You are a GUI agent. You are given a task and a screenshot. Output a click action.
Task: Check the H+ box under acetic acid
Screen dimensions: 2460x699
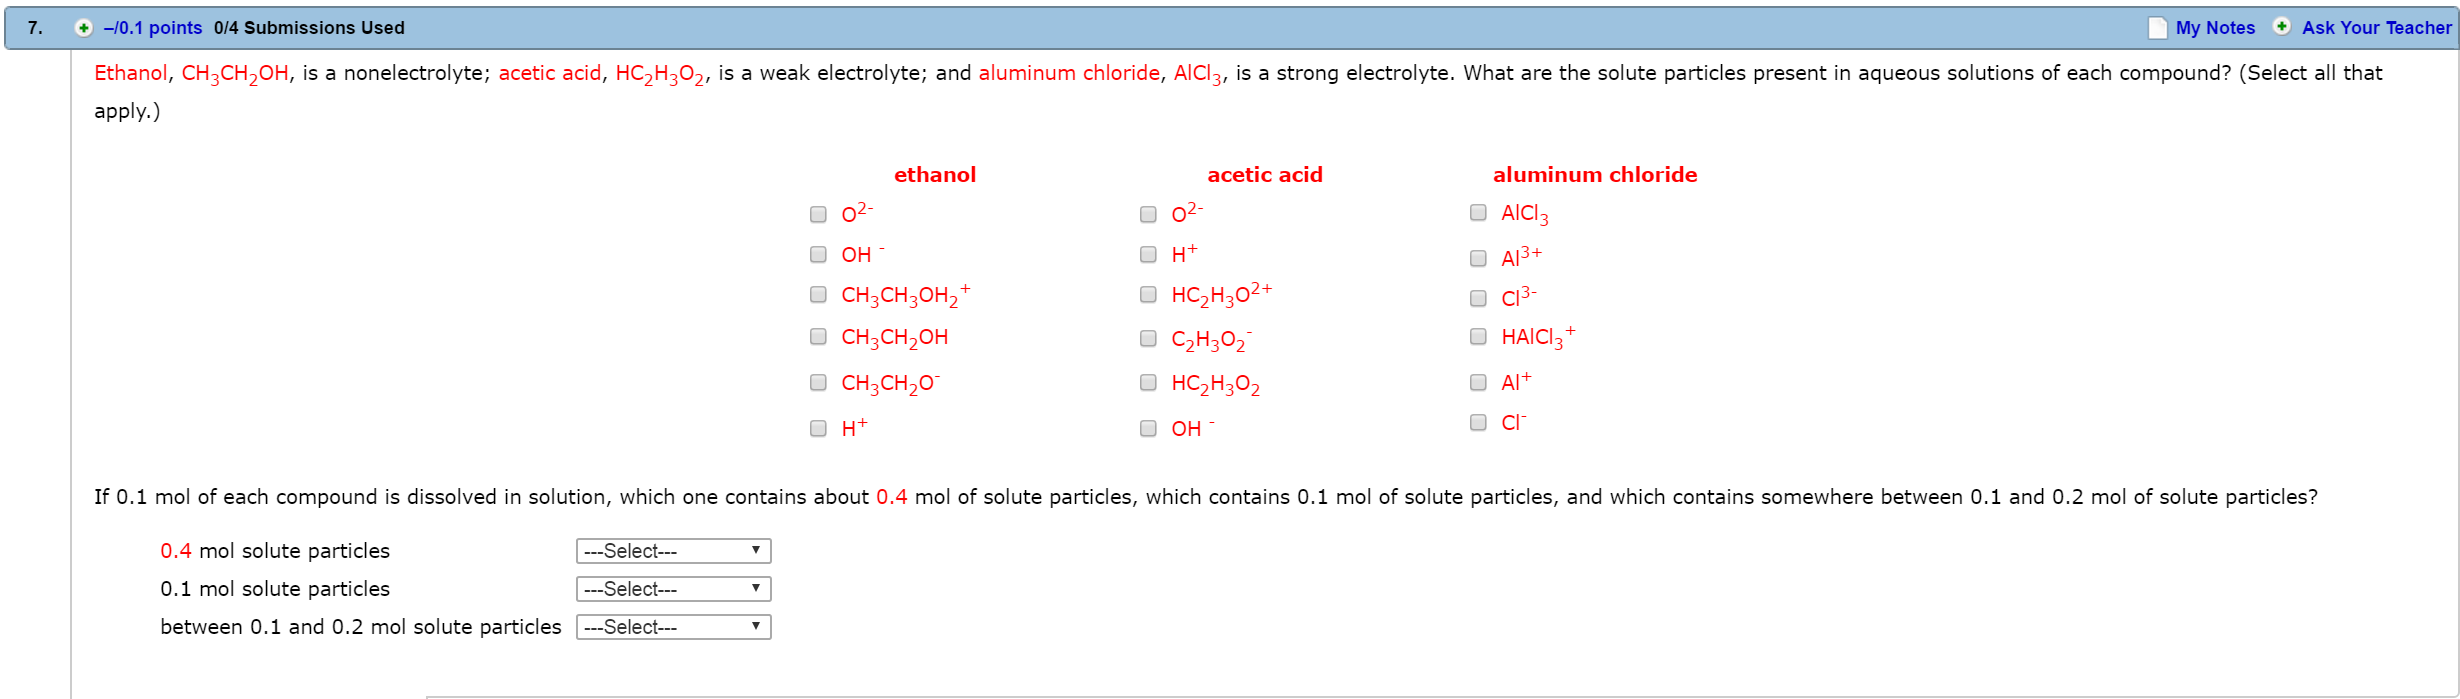(x=1148, y=255)
